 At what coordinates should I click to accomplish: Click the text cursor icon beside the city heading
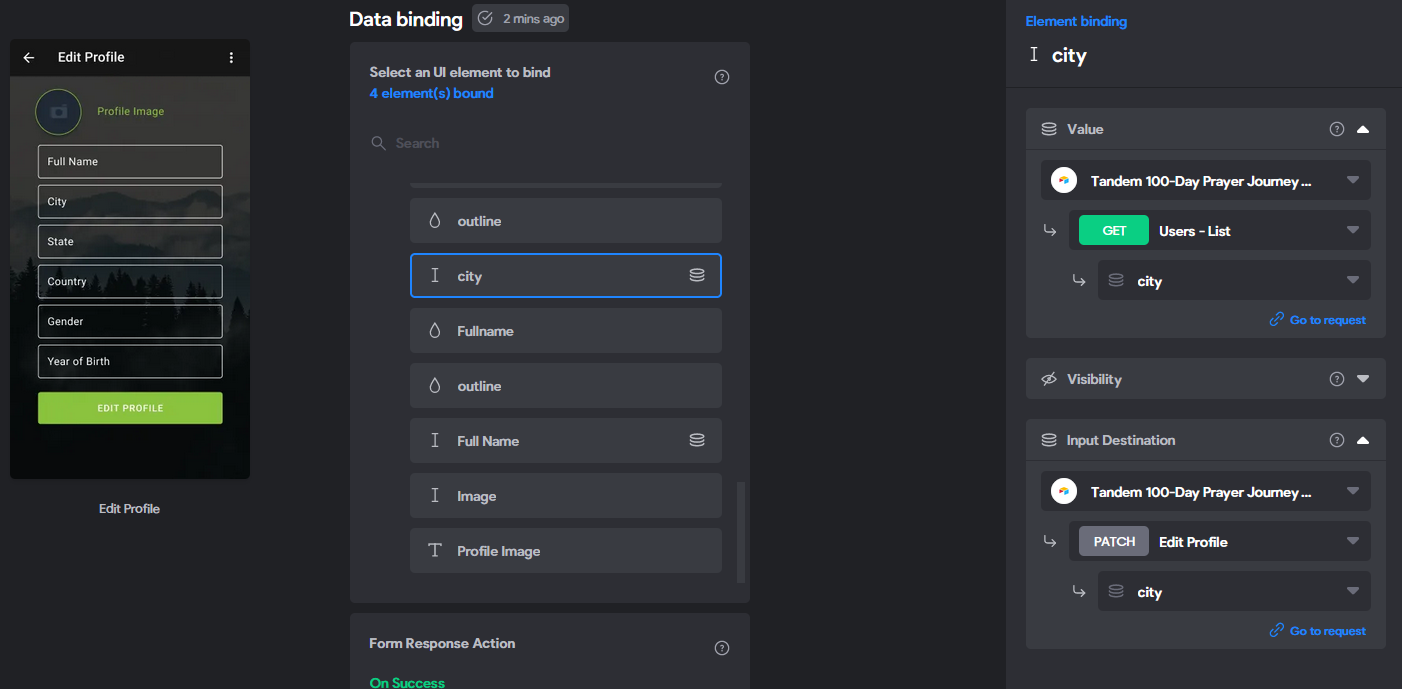pos(1034,55)
